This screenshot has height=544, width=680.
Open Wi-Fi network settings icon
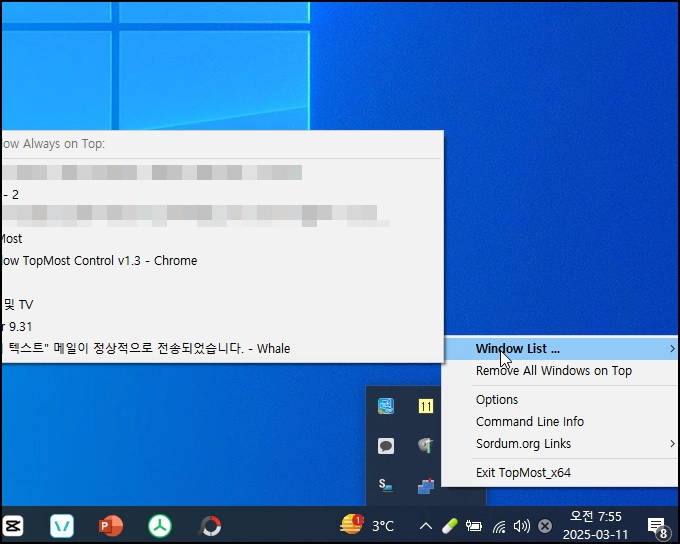pos(499,527)
